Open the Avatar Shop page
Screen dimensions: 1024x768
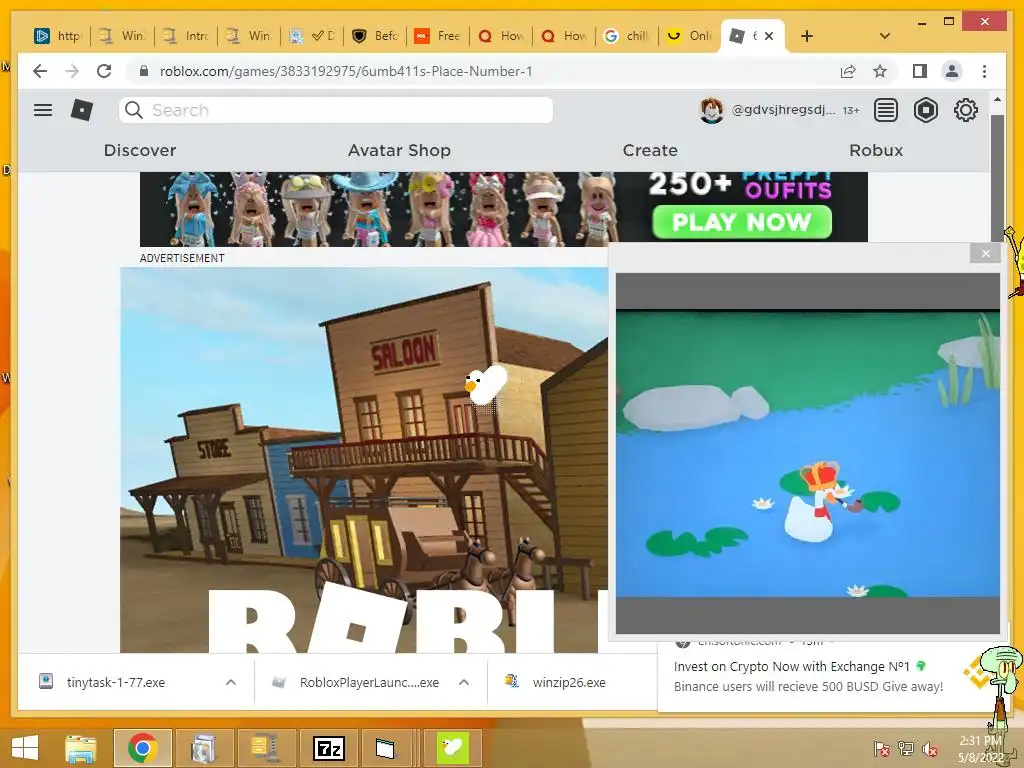click(399, 150)
